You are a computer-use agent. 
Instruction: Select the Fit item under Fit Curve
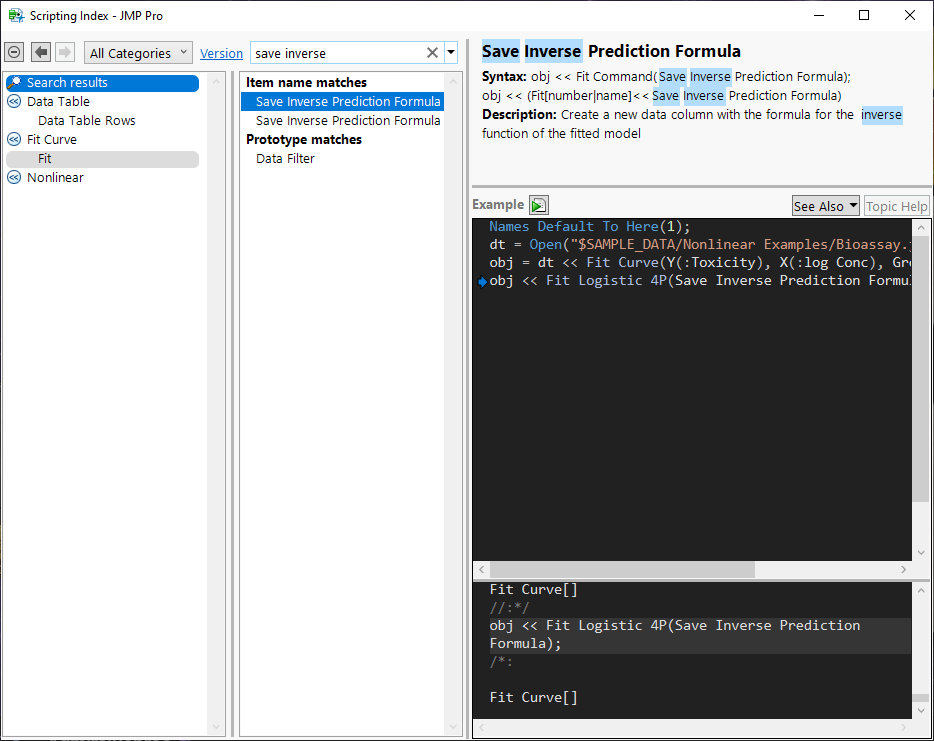45,158
